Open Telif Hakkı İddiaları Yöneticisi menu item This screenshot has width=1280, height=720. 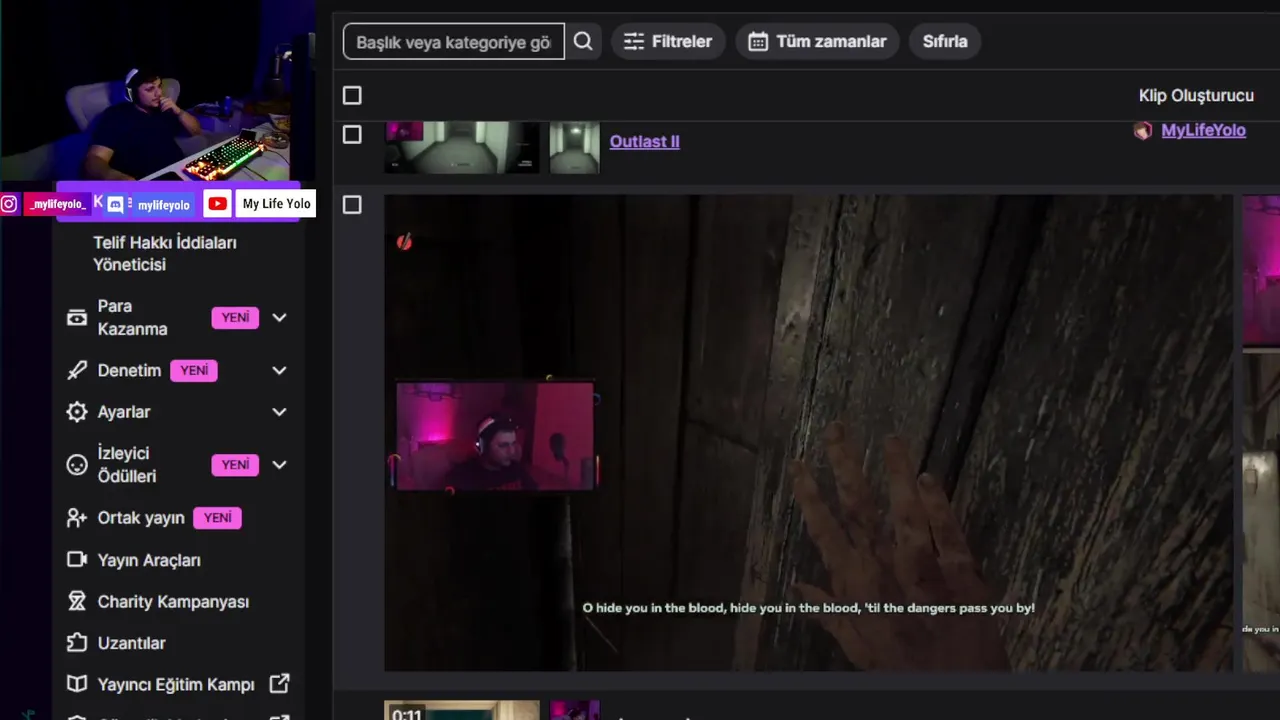pos(165,253)
